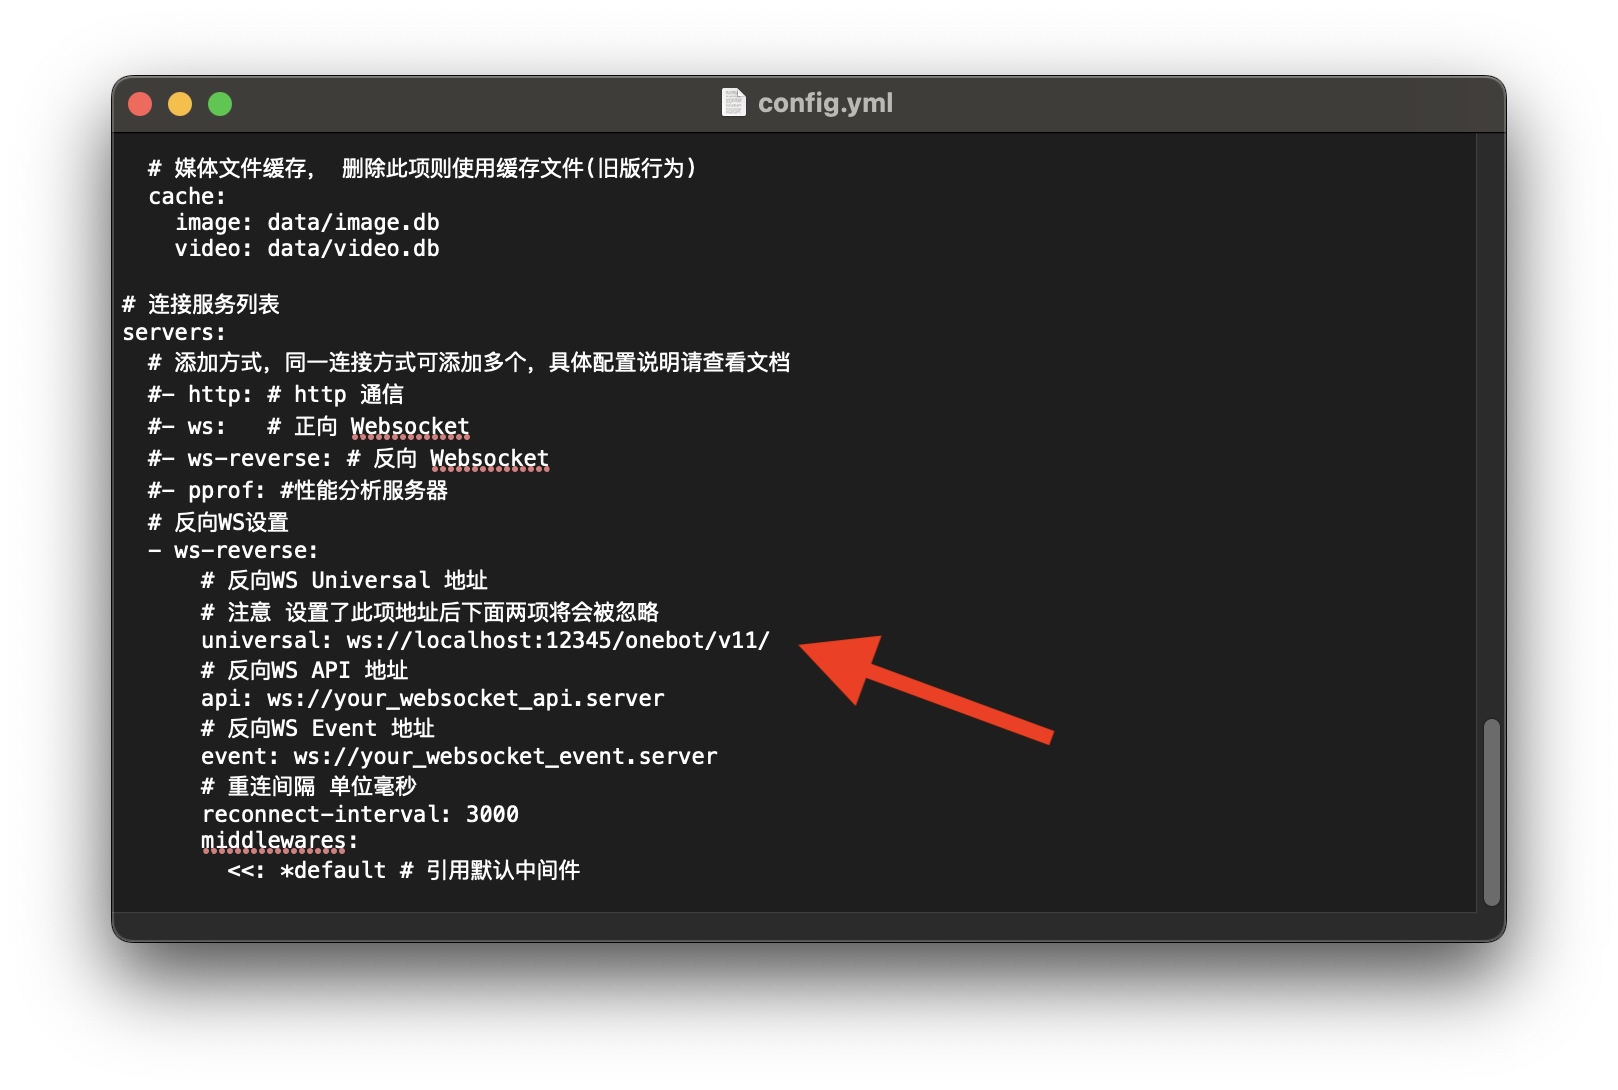Click the '# 反向WS API 地址' comment
The image size is (1618, 1090).
point(305,670)
